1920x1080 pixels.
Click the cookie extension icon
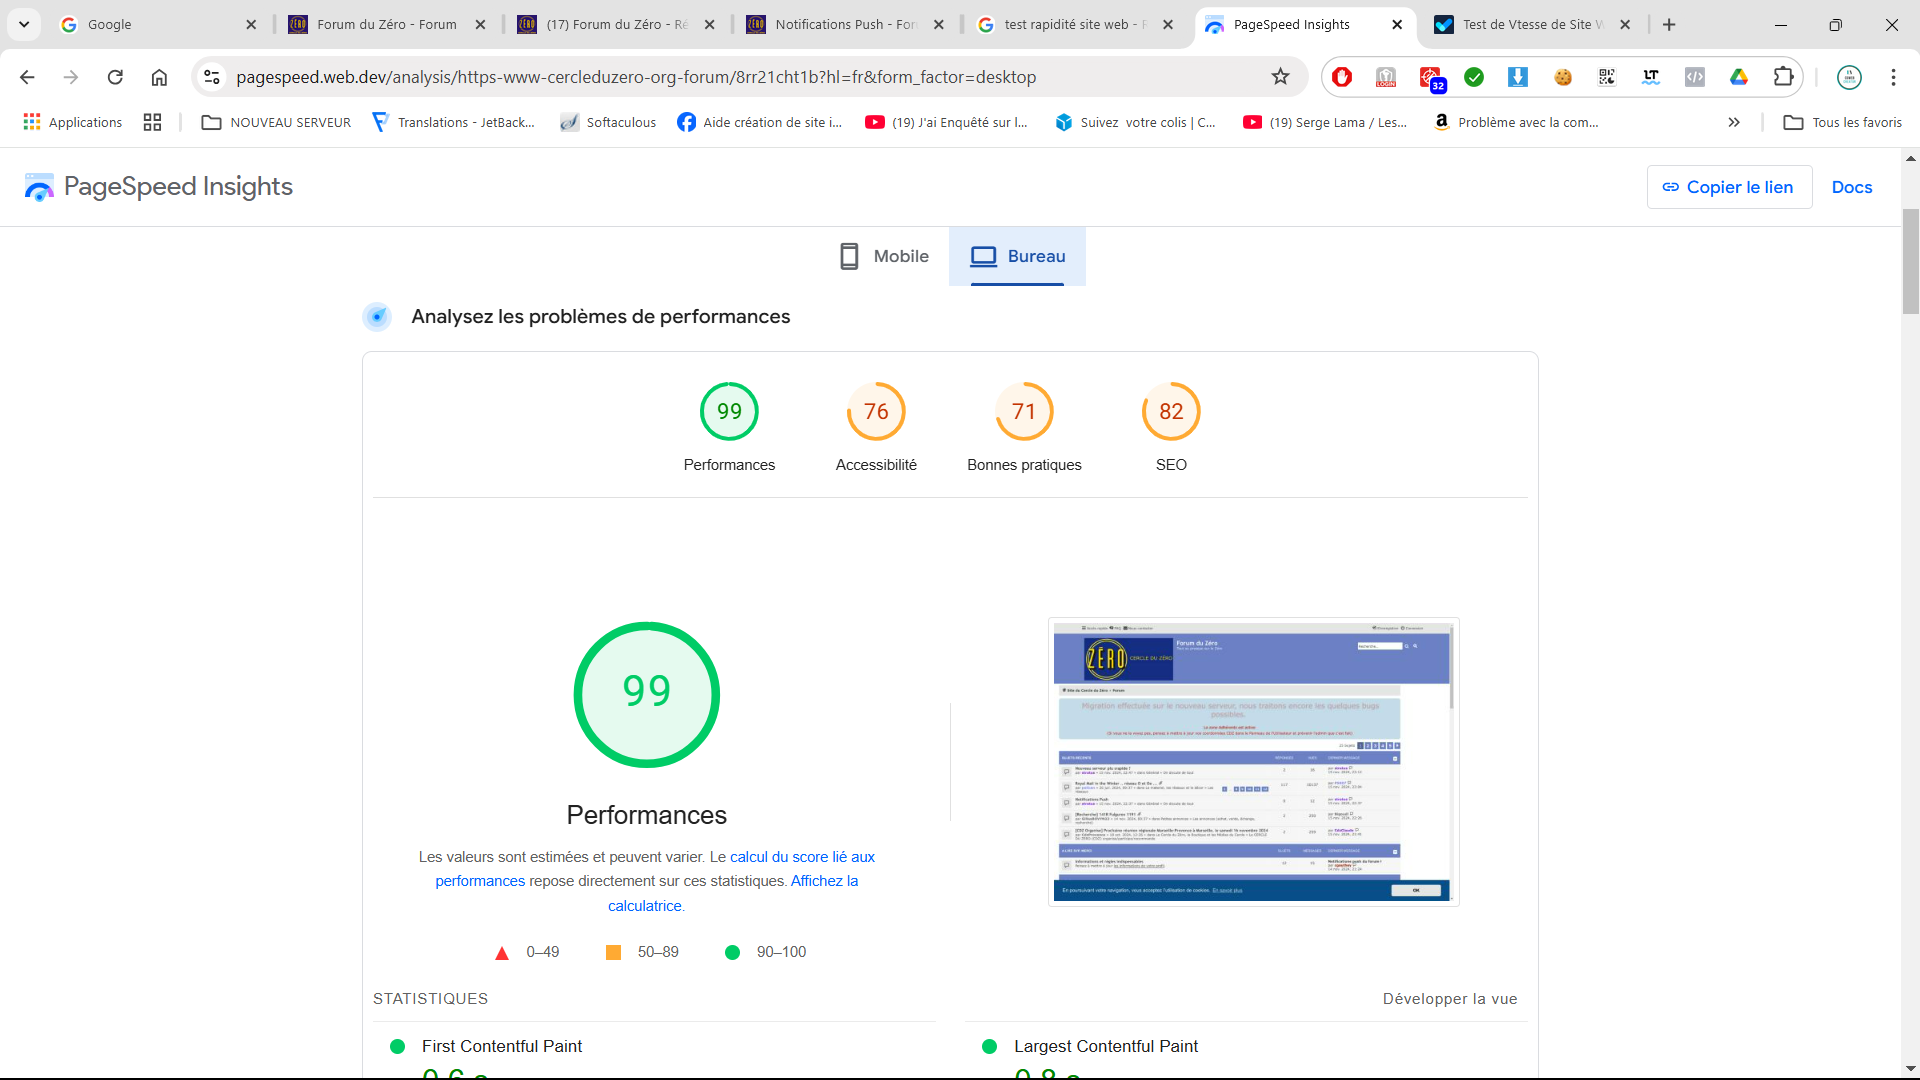coord(1563,77)
